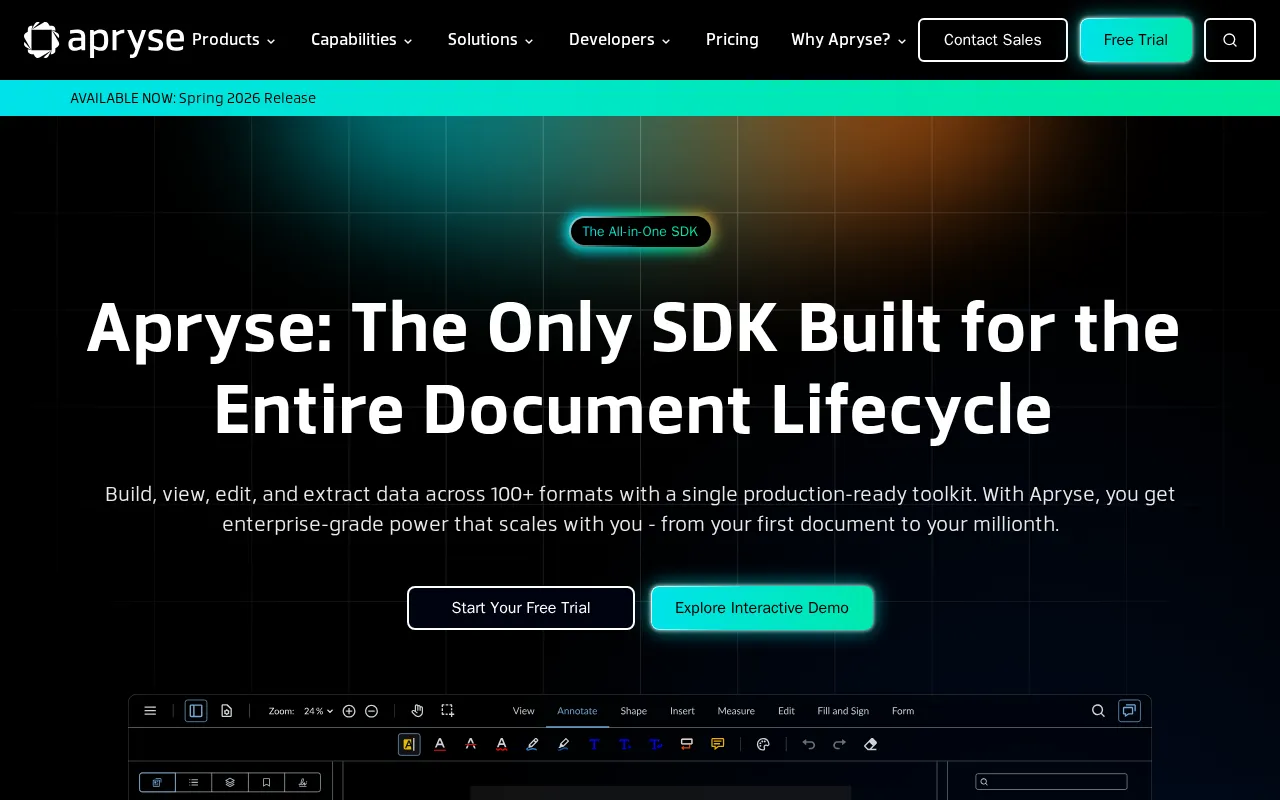Show the layers panel tab
Viewport: 1280px width, 800px height.
(230, 782)
